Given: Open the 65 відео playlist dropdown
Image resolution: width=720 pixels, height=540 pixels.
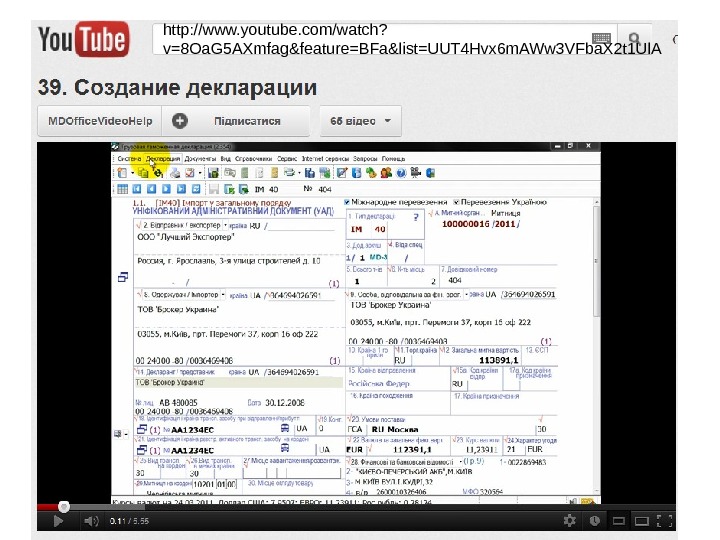Looking at the screenshot, I should (x=360, y=121).
